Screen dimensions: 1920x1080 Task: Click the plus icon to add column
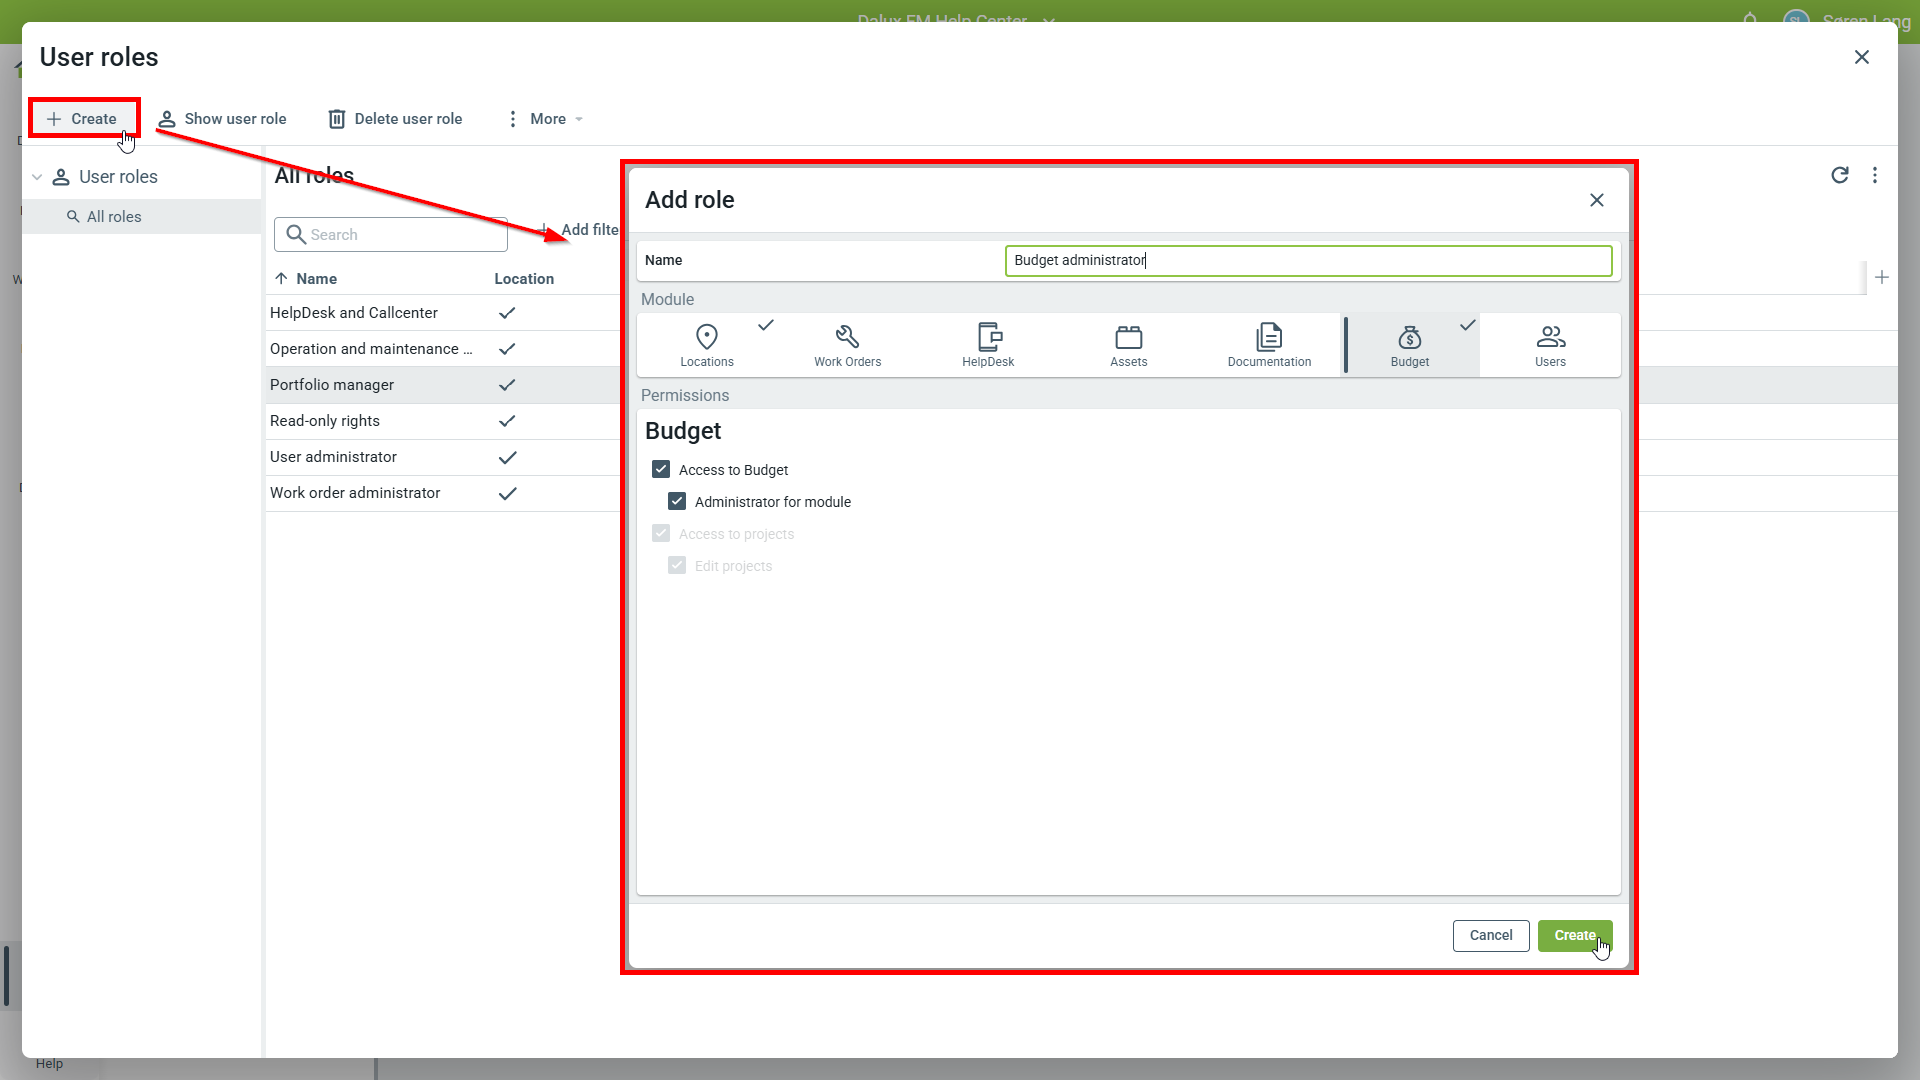pyautogui.click(x=1882, y=277)
